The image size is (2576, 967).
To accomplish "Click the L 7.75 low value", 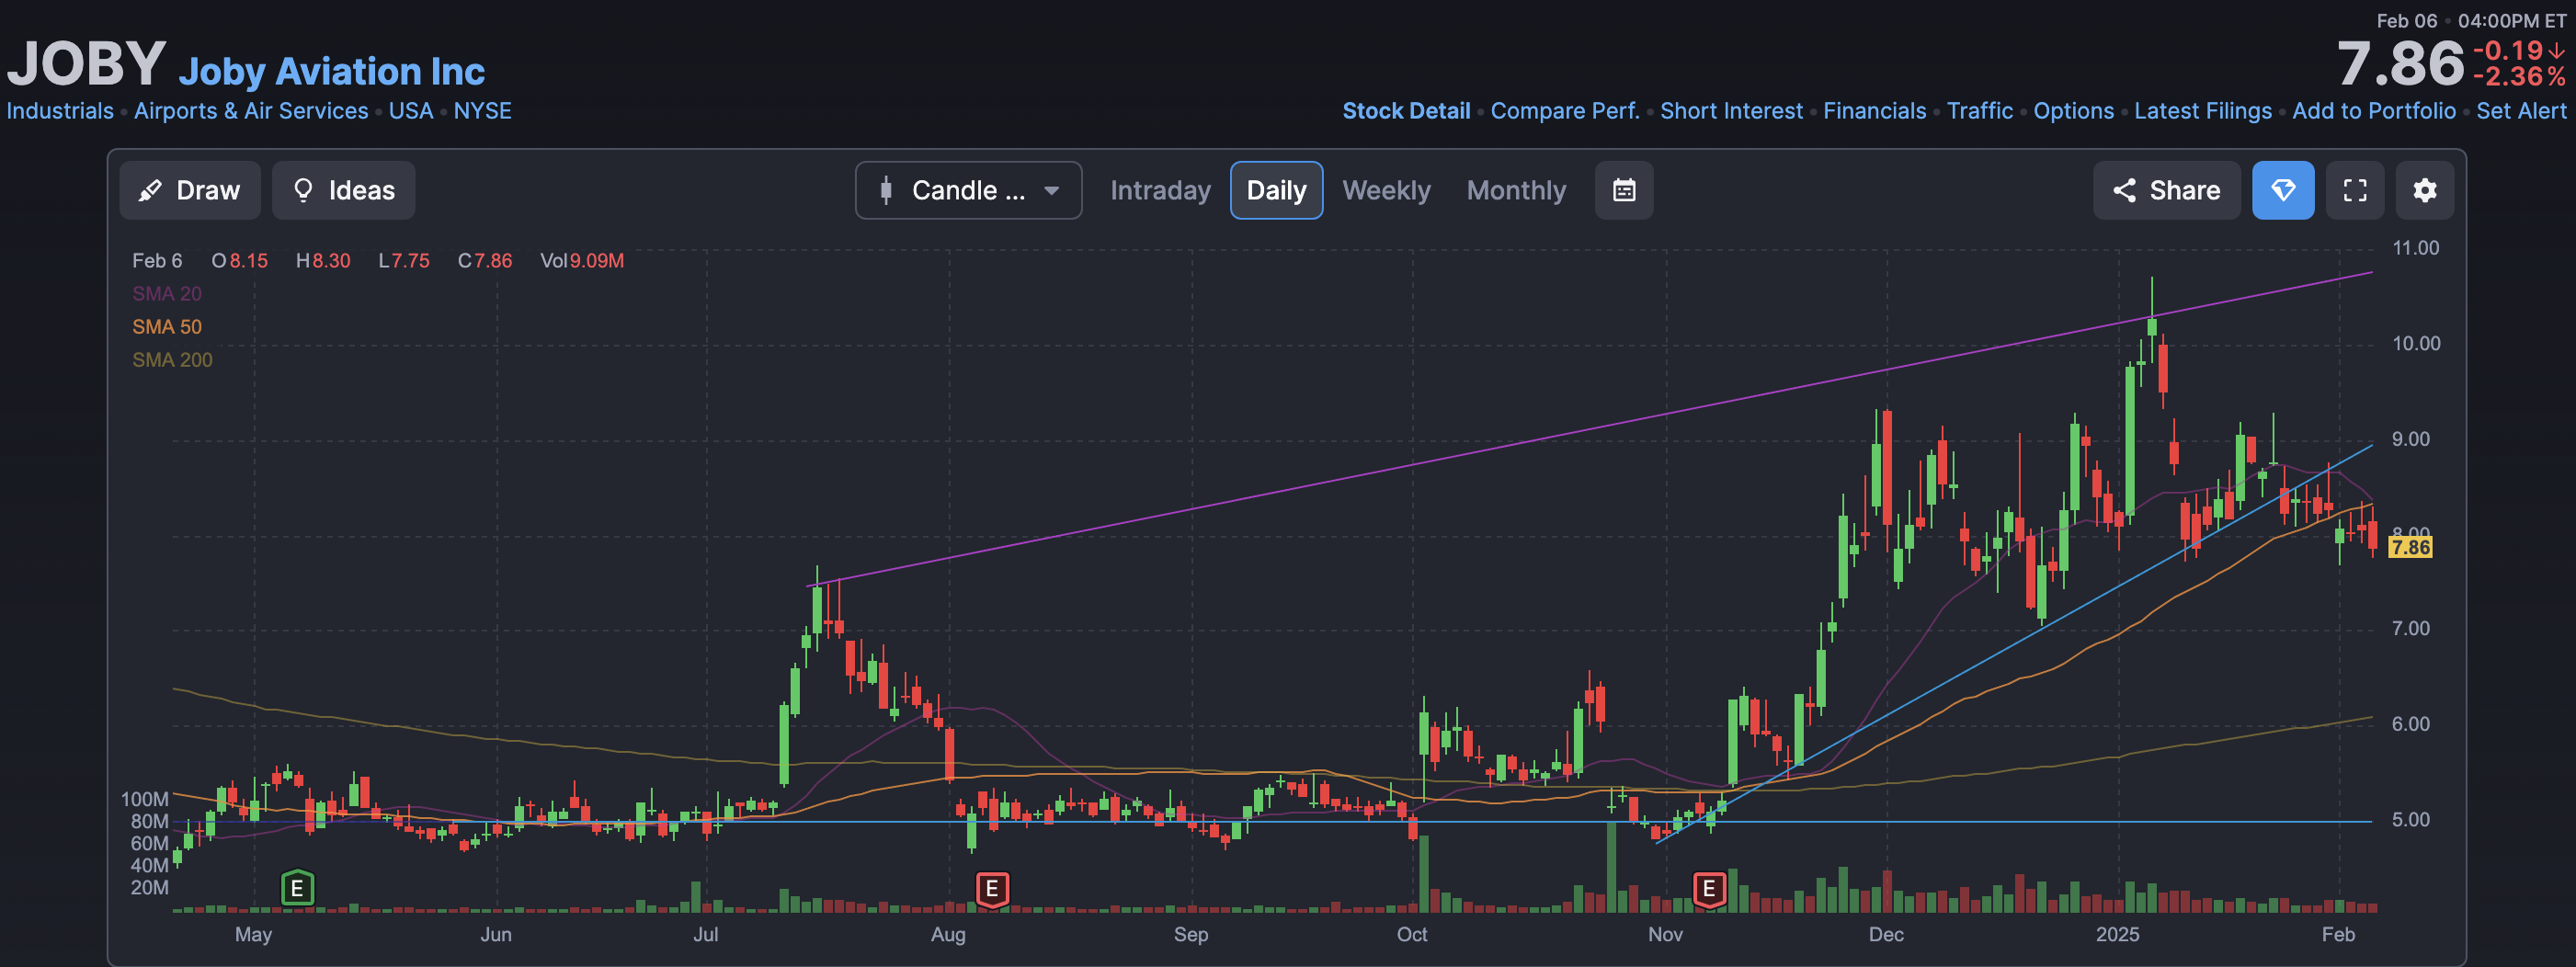I will 404,261.
